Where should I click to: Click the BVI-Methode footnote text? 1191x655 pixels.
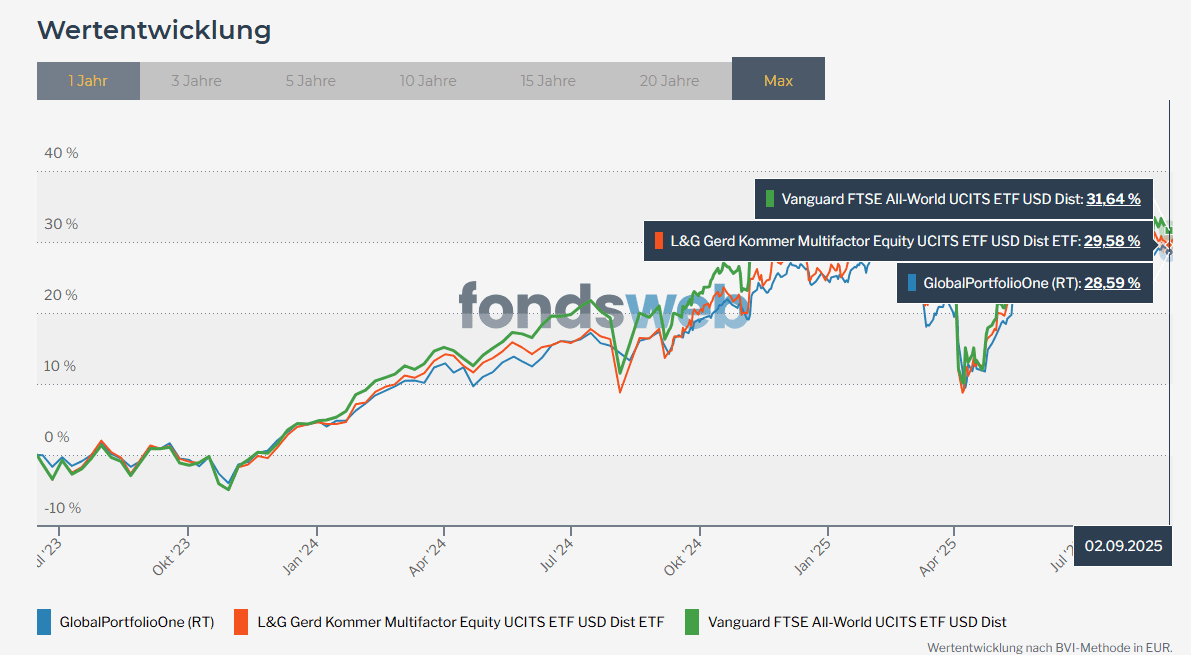[x=1049, y=647]
